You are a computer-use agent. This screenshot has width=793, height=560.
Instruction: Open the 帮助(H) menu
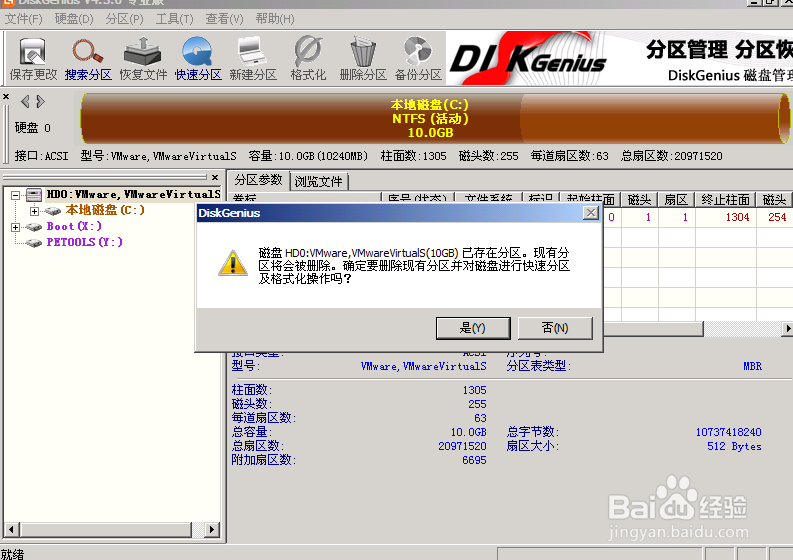click(x=275, y=19)
